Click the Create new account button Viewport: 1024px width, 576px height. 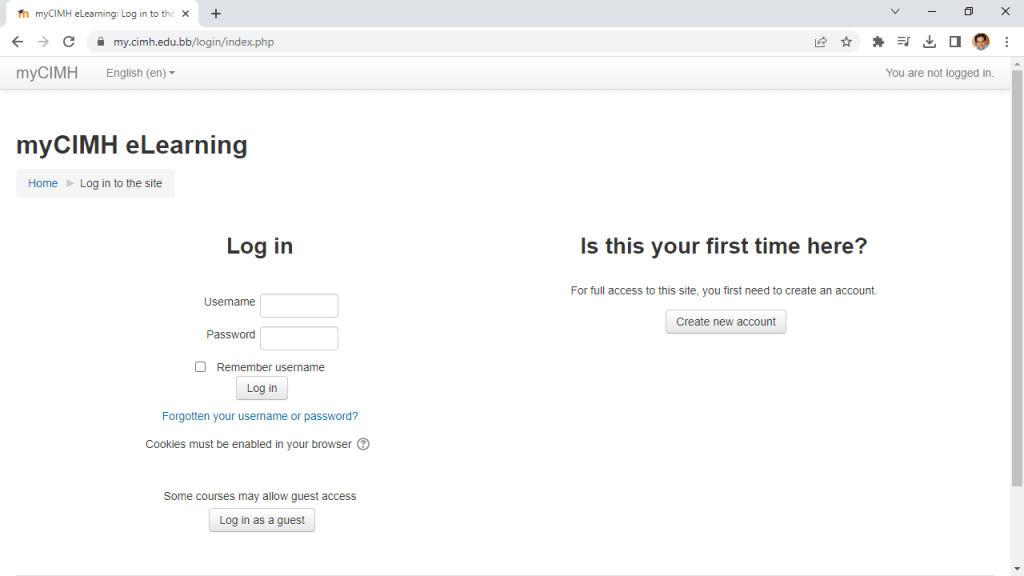pos(726,322)
